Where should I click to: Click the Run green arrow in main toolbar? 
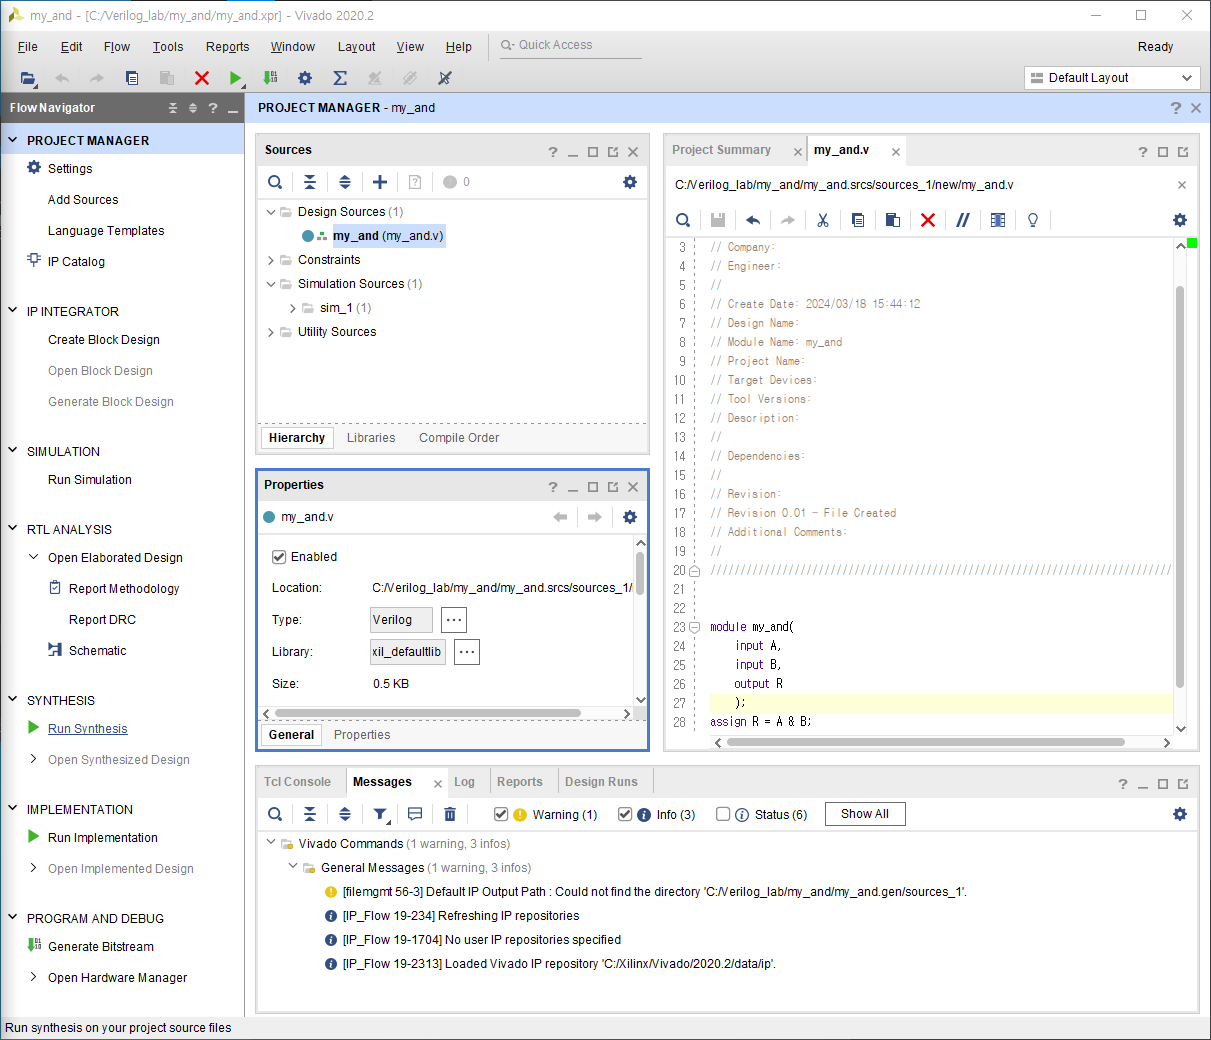[x=235, y=78]
